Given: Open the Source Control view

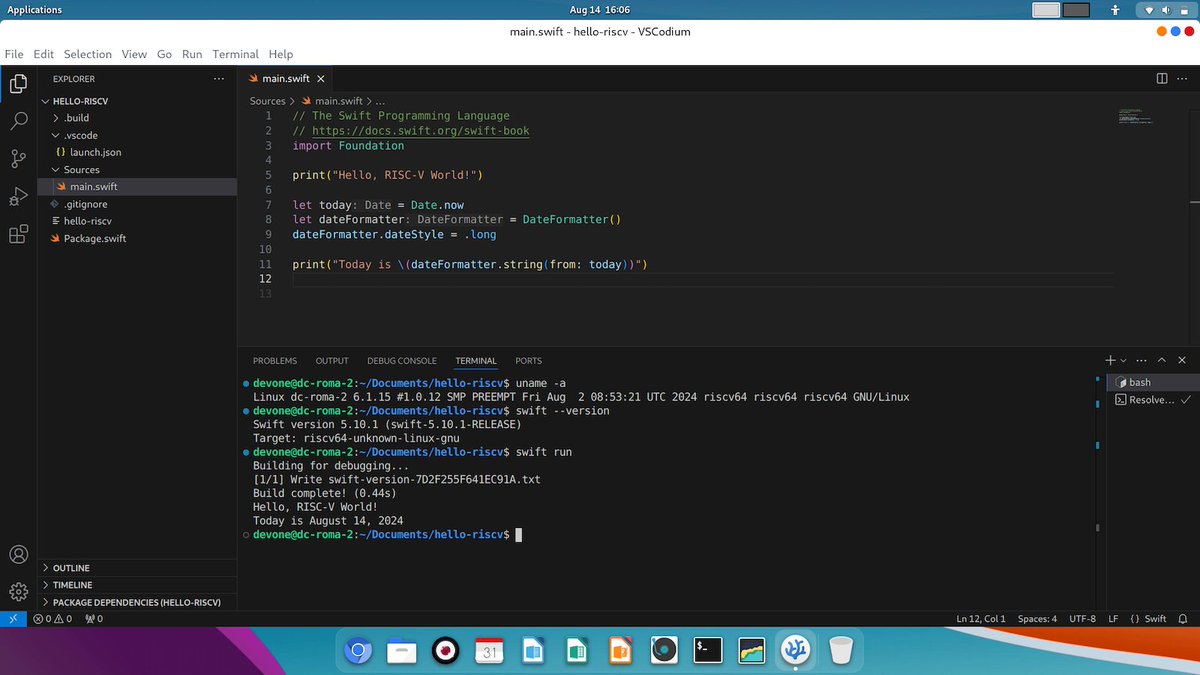Looking at the screenshot, I should click(x=18, y=158).
